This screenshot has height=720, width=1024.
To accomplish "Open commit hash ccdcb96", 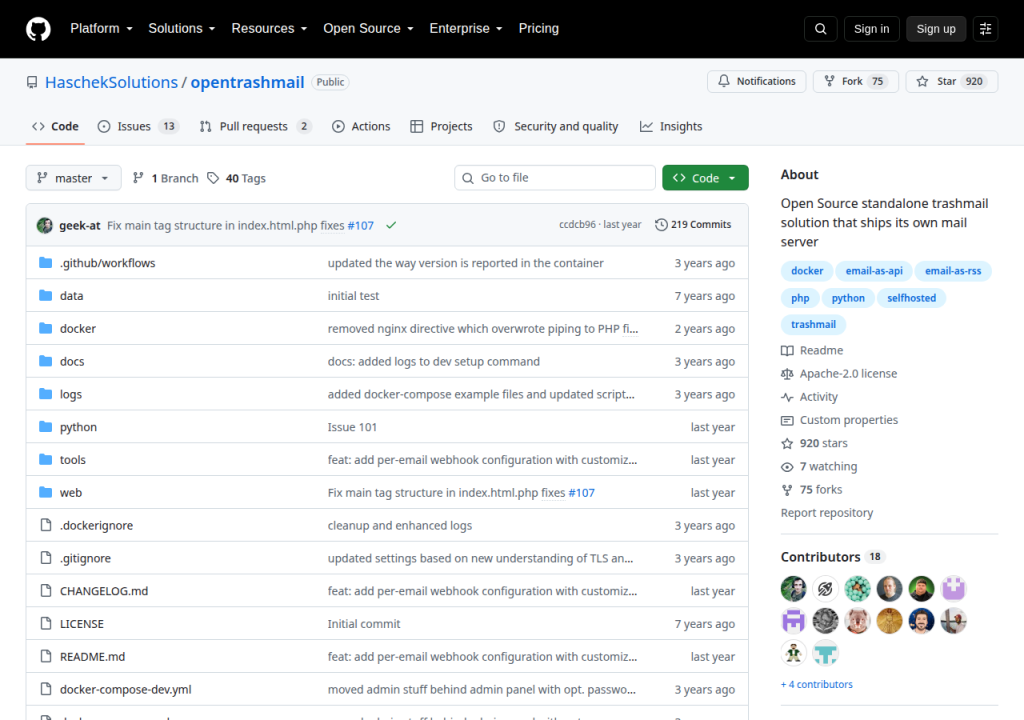I will coord(577,224).
